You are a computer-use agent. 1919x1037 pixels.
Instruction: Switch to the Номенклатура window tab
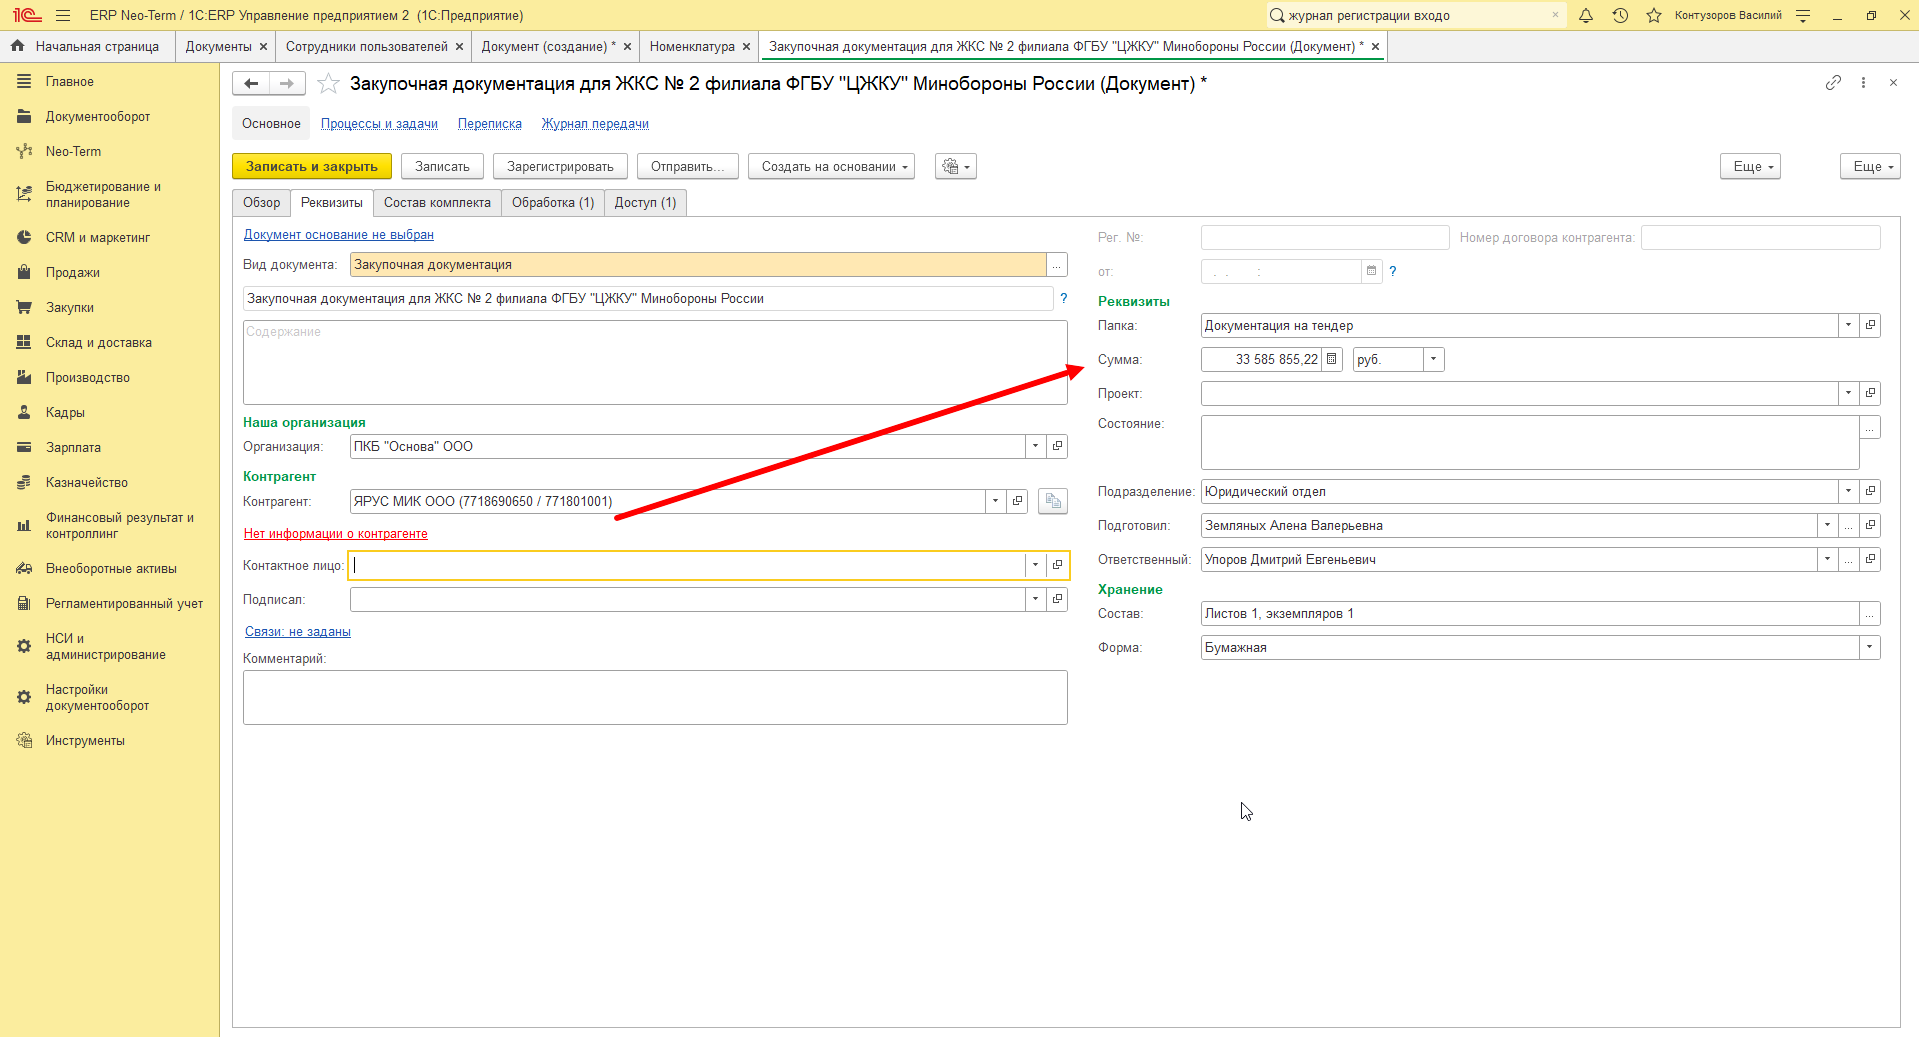pos(692,47)
